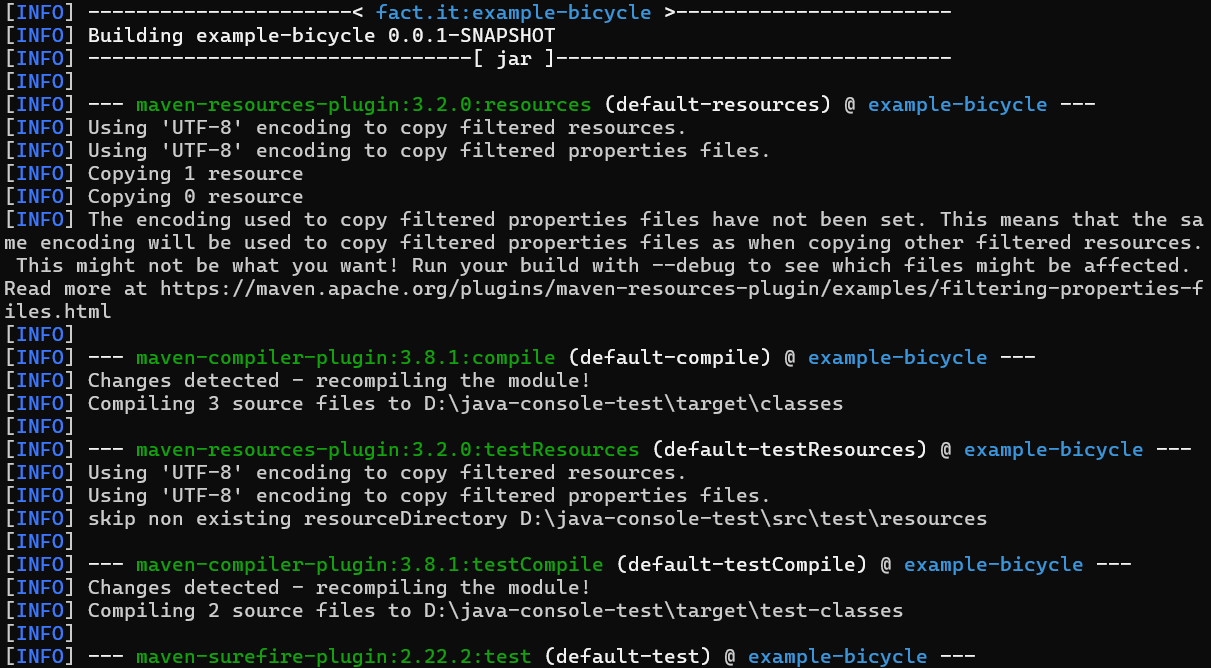Click maven-surefire-plugin:2.22.2:test text
The width and height of the screenshot is (1211, 668).
(334, 656)
